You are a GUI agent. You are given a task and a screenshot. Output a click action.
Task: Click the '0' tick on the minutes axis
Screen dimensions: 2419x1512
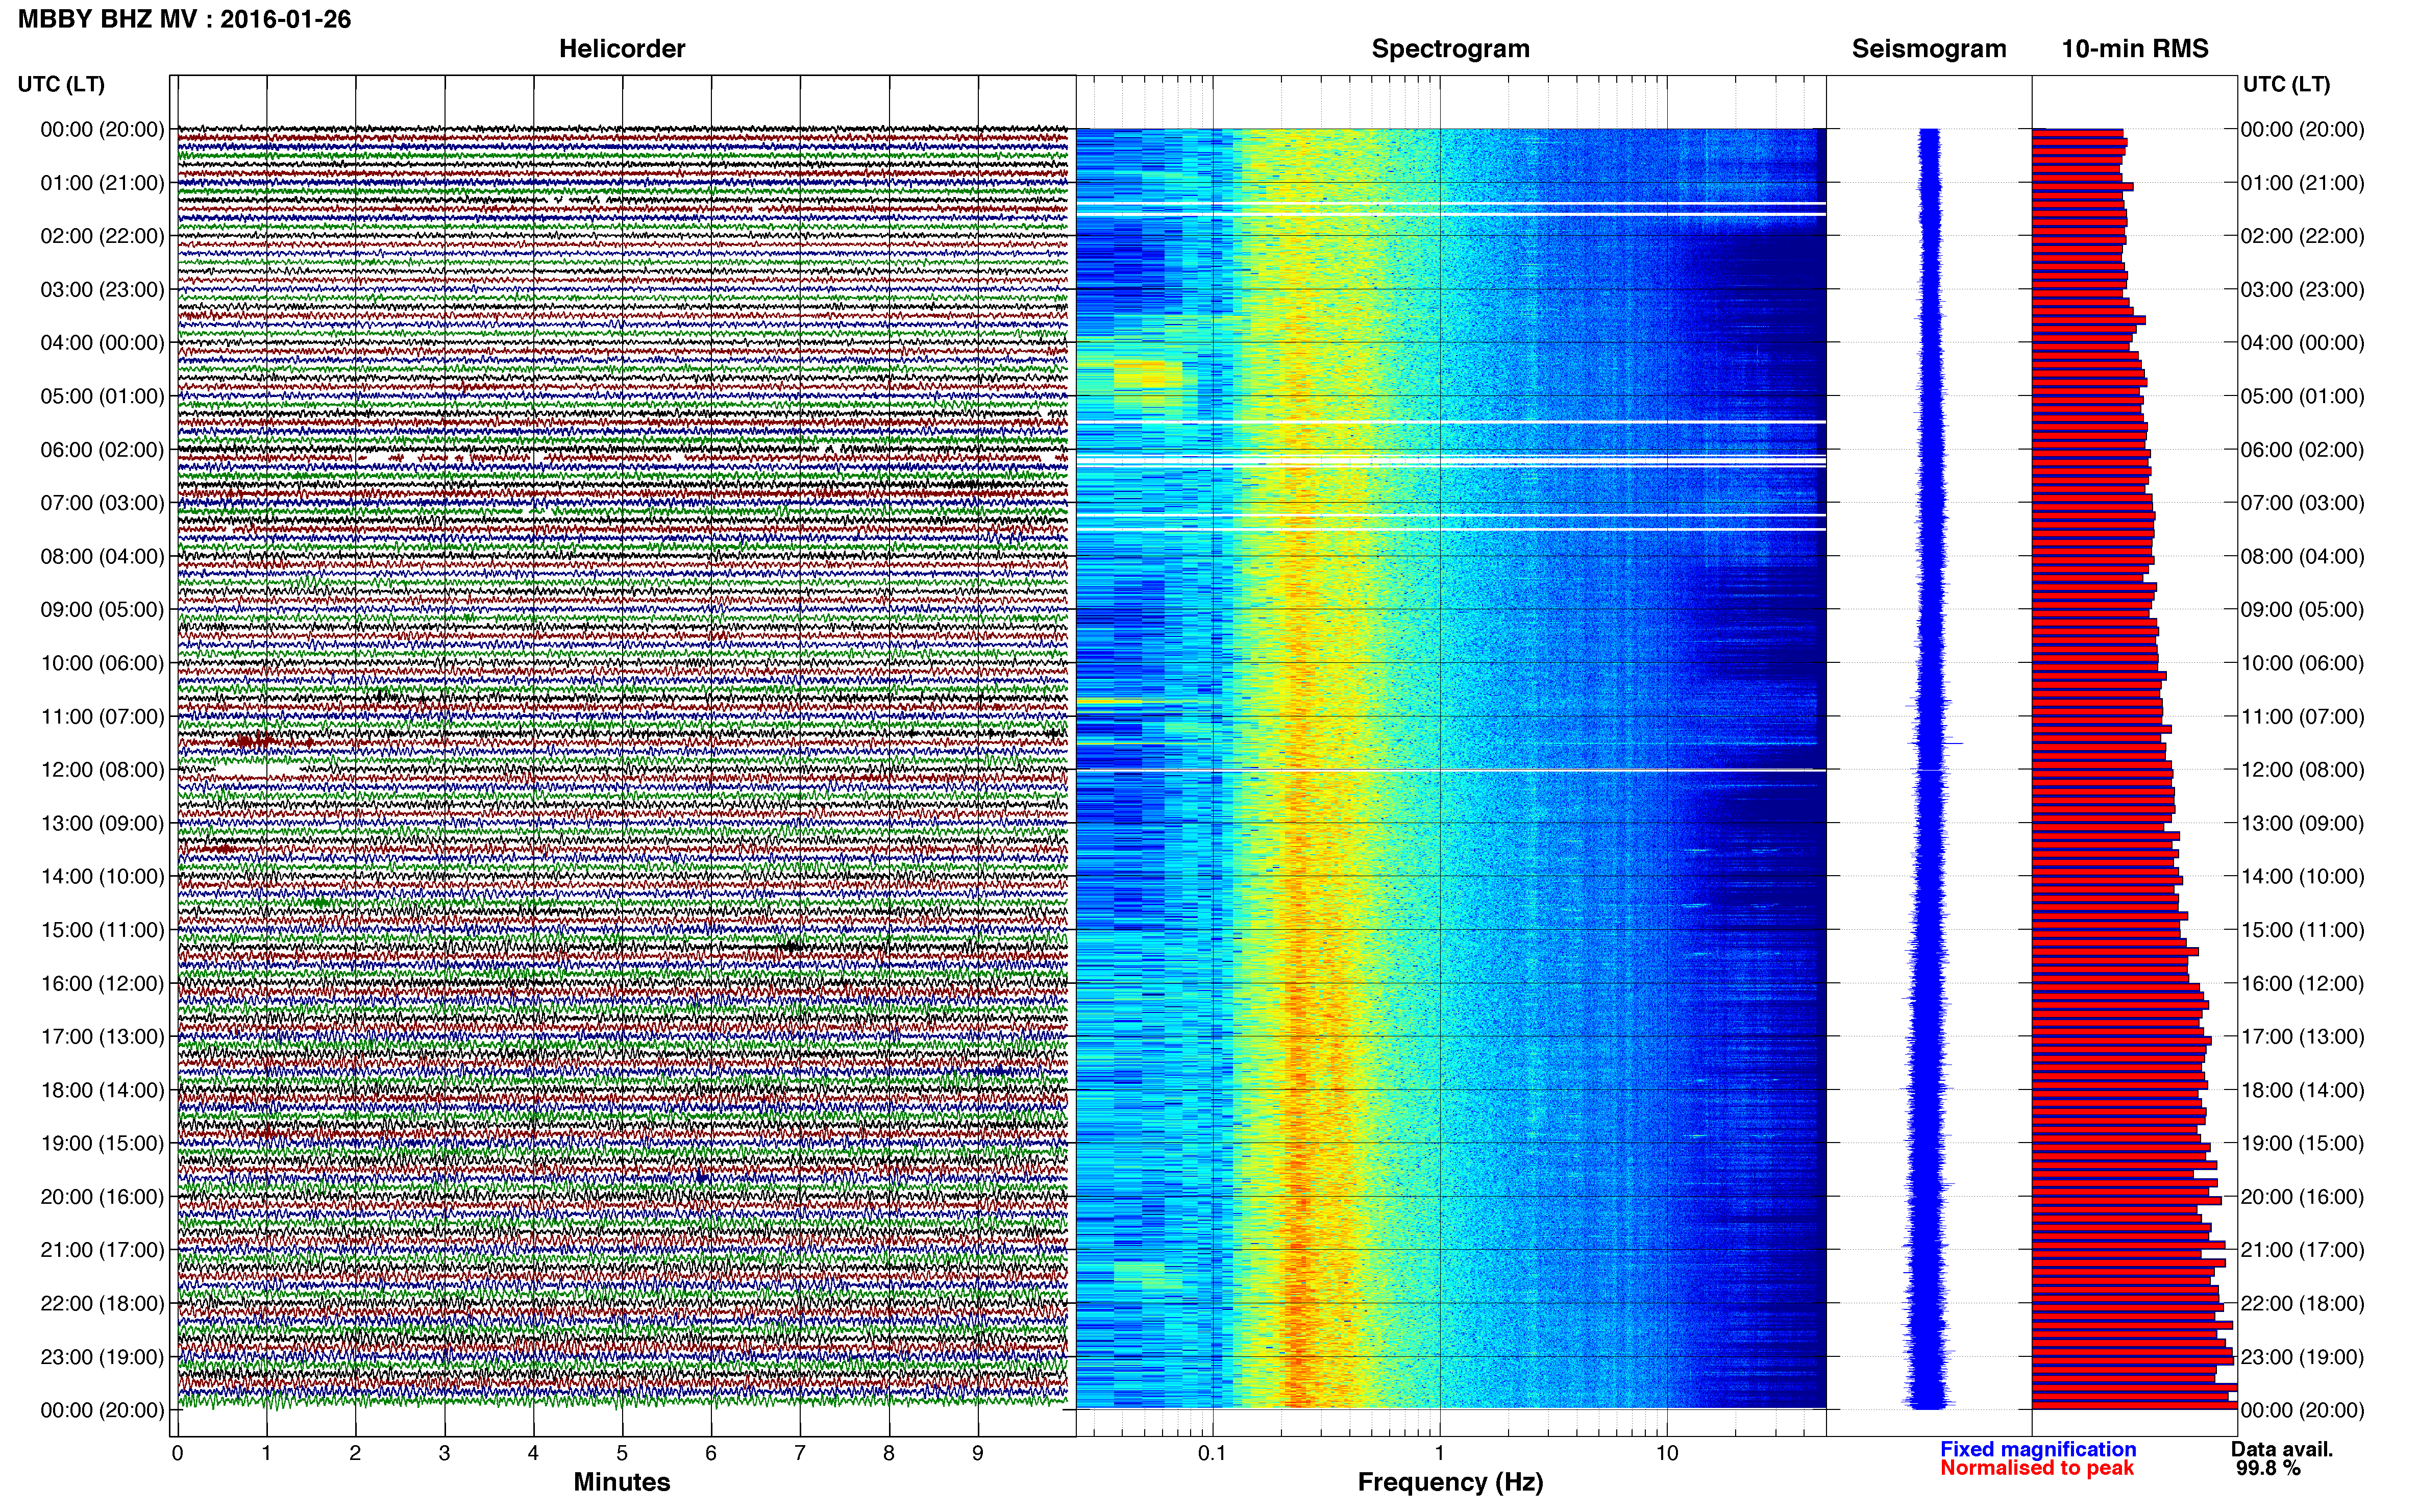pyautogui.click(x=177, y=1453)
